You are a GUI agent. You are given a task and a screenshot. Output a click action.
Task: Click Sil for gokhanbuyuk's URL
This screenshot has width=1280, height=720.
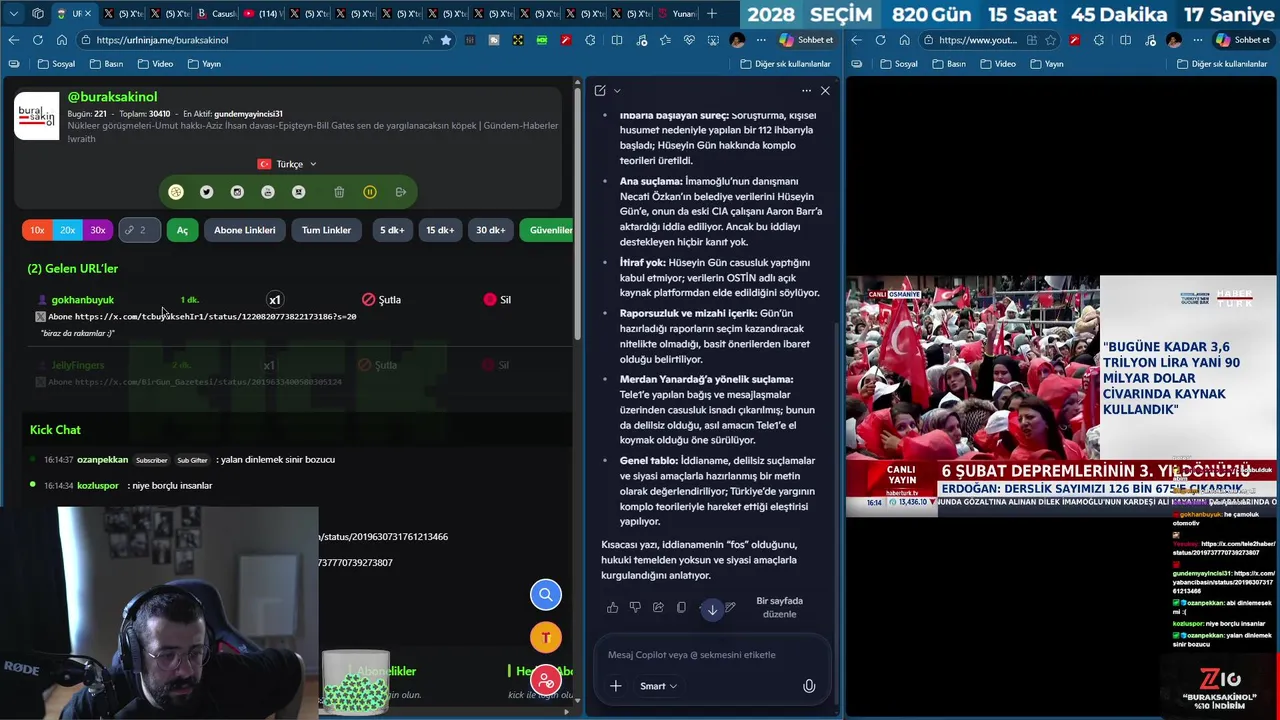point(497,299)
